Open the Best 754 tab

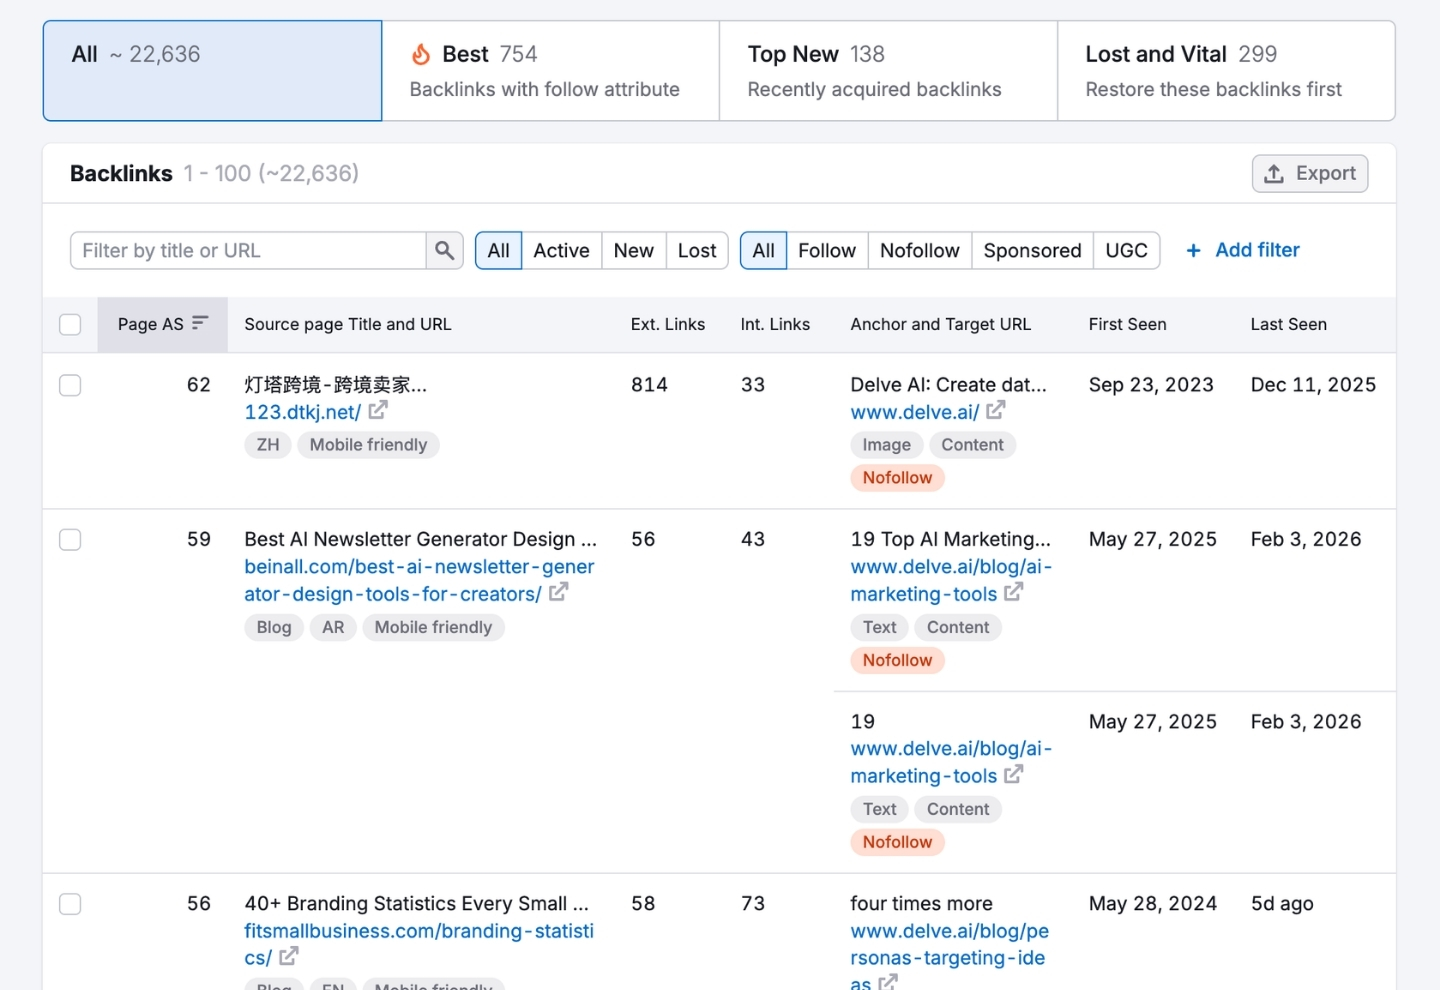tap(550, 71)
